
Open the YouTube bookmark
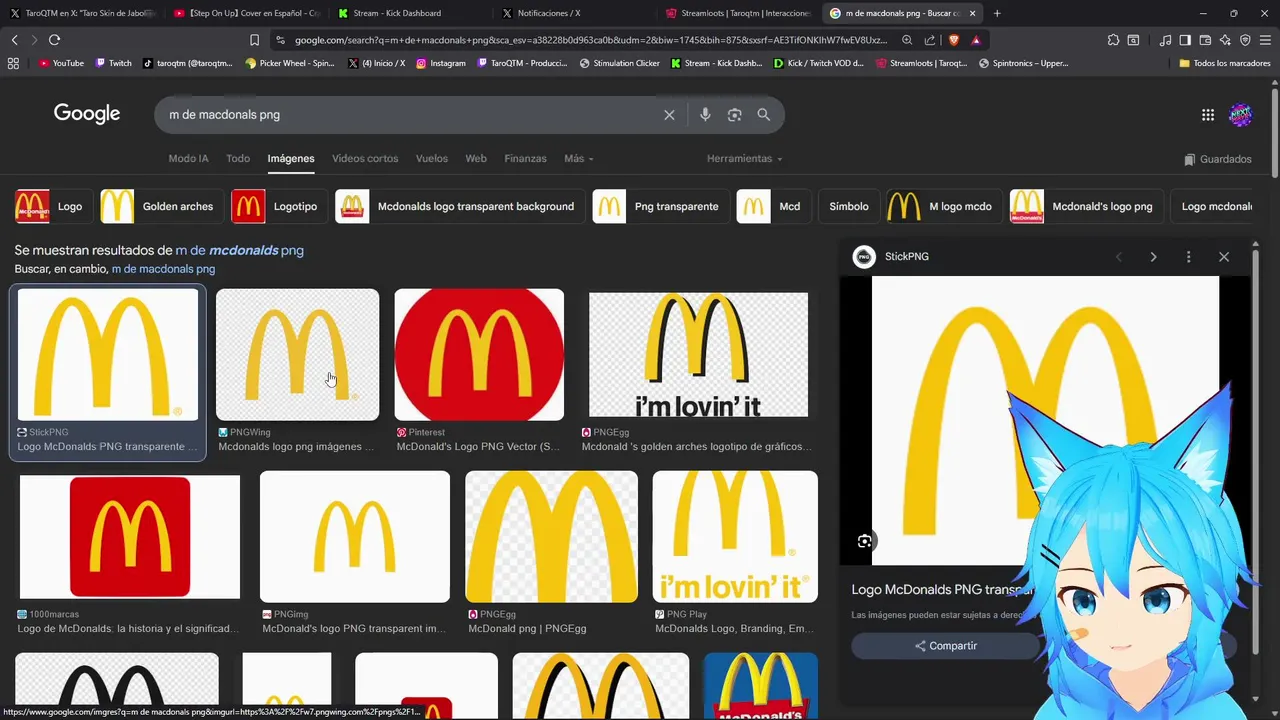tap(61, 63)
